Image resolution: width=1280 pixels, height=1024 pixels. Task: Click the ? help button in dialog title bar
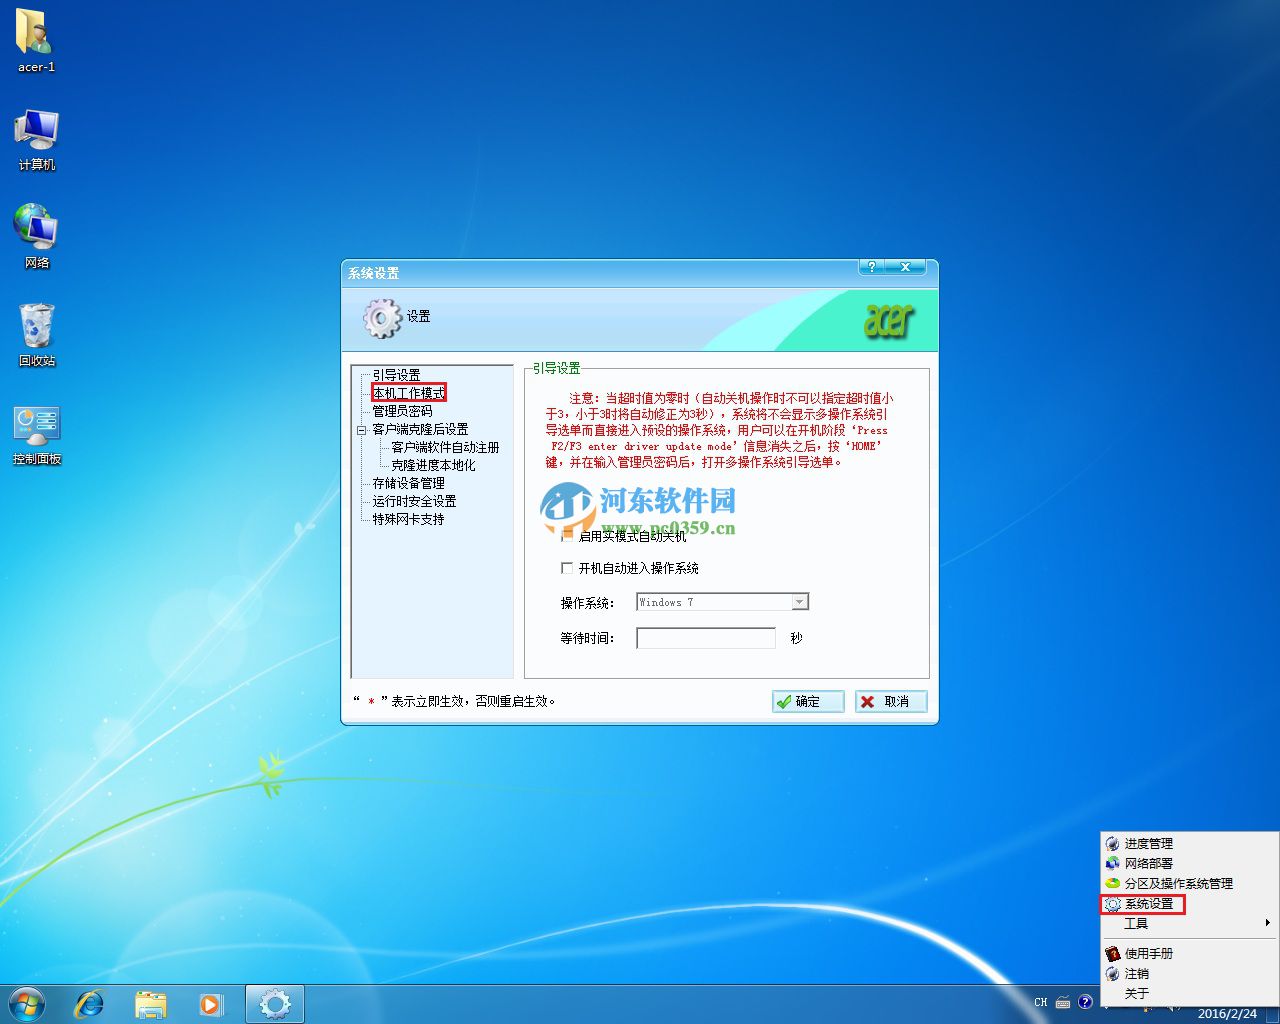tap(871, 267)
